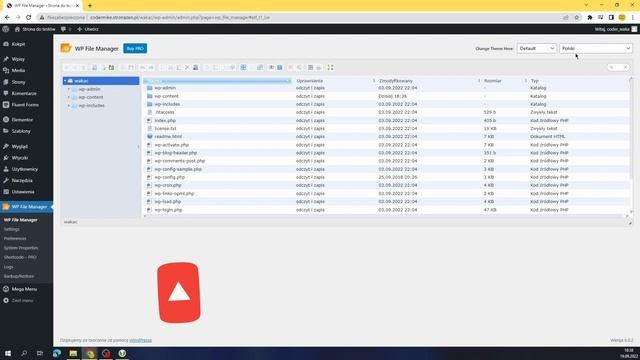Expand wp-includes folder in tree
This screenshot has width=640, height=360.
coord(69,105)
